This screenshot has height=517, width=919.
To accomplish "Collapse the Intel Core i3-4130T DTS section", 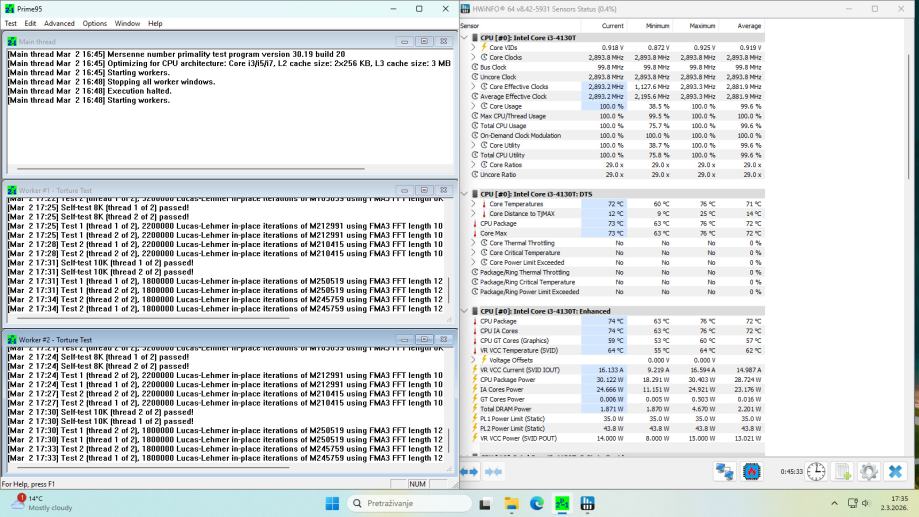I will pos(465,193).
